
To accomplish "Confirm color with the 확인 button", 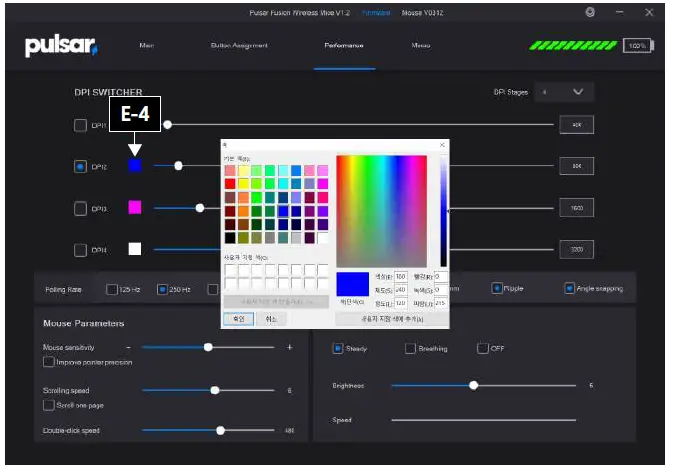I will tap(238, 319).
